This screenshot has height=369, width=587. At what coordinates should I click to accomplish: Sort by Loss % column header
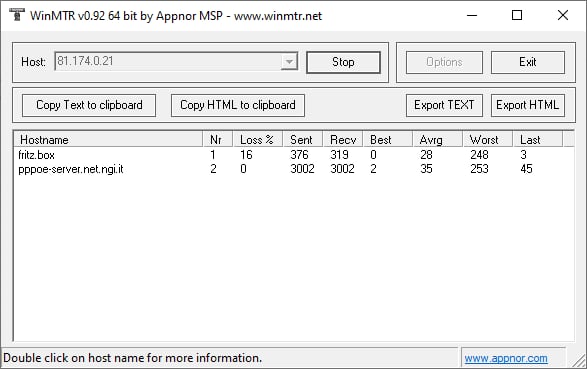[258, 140]
